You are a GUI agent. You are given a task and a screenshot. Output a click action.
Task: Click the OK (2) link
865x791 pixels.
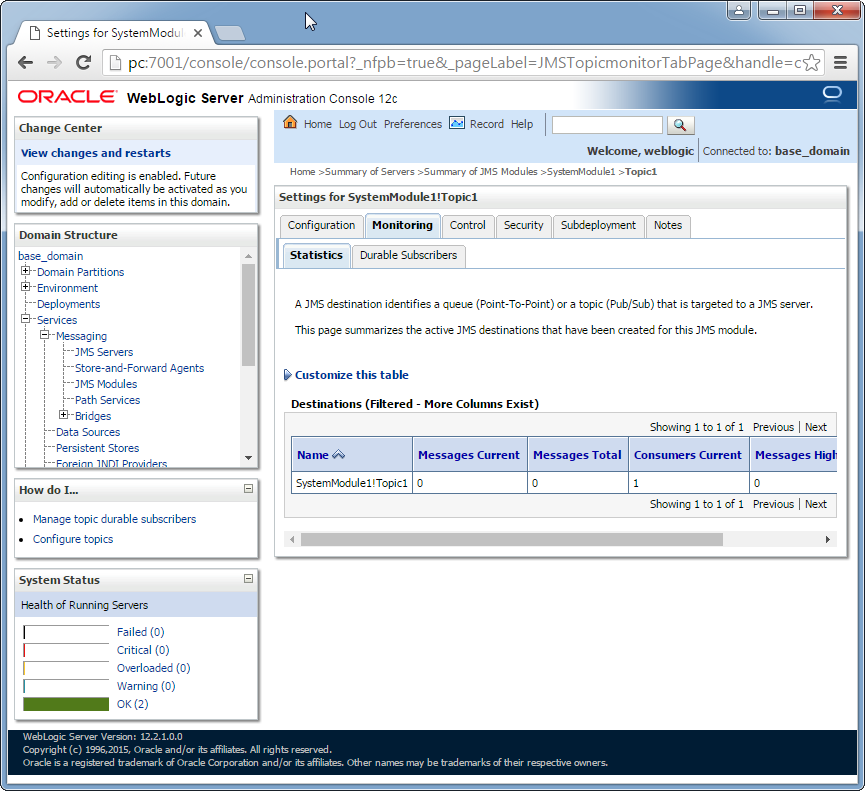tap(132, 704)
